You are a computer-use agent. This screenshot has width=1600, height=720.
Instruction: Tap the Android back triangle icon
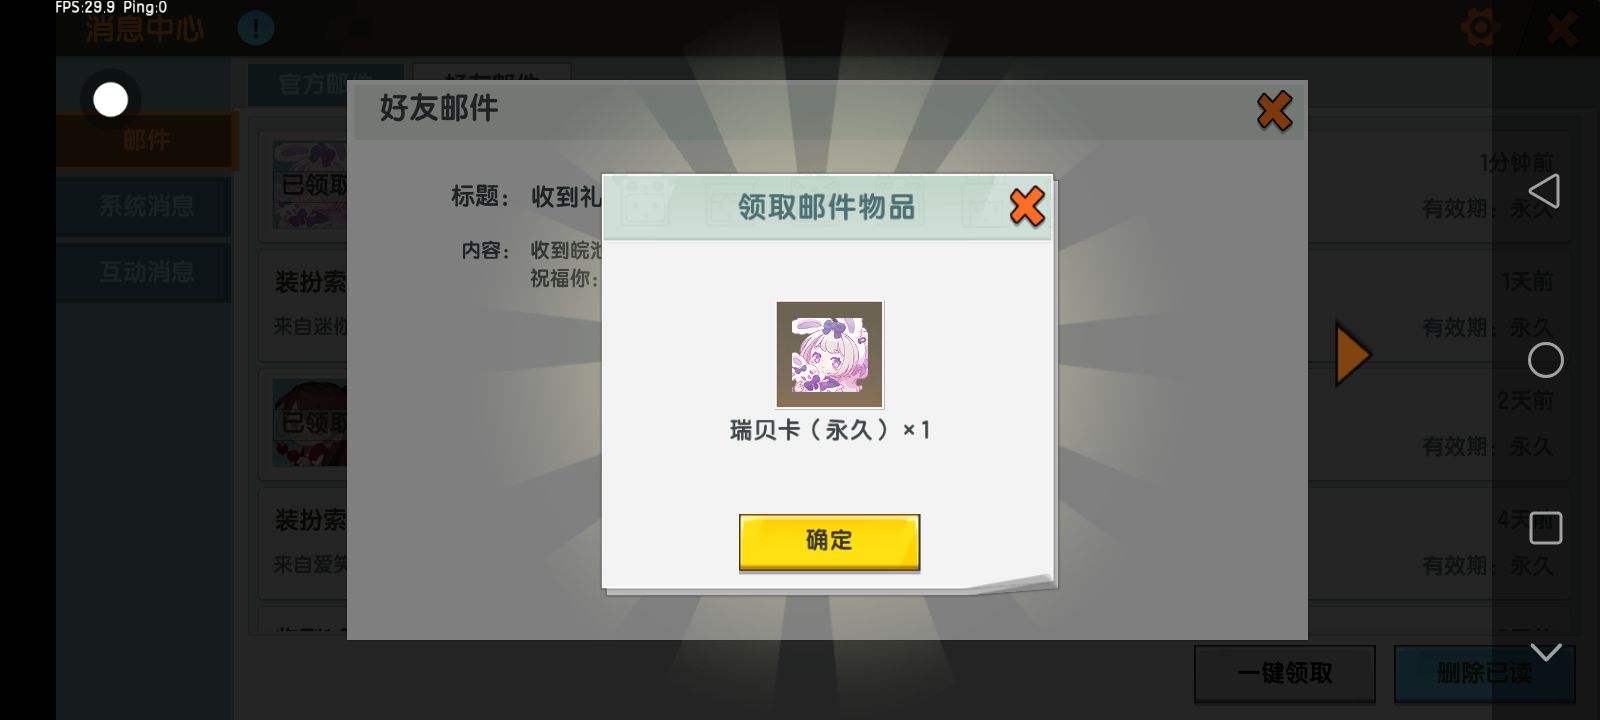pyautogui.click(x=1545, y=191)
